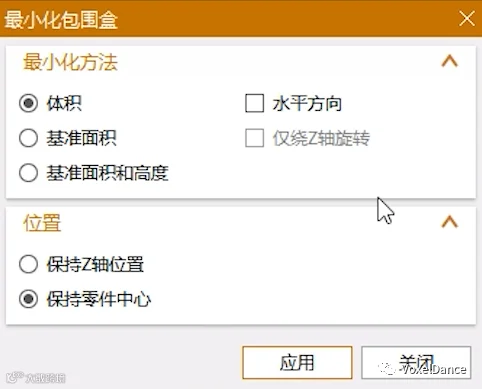
Task: Click the 最小化包围盒 title bar text
Action: [61, 20]
